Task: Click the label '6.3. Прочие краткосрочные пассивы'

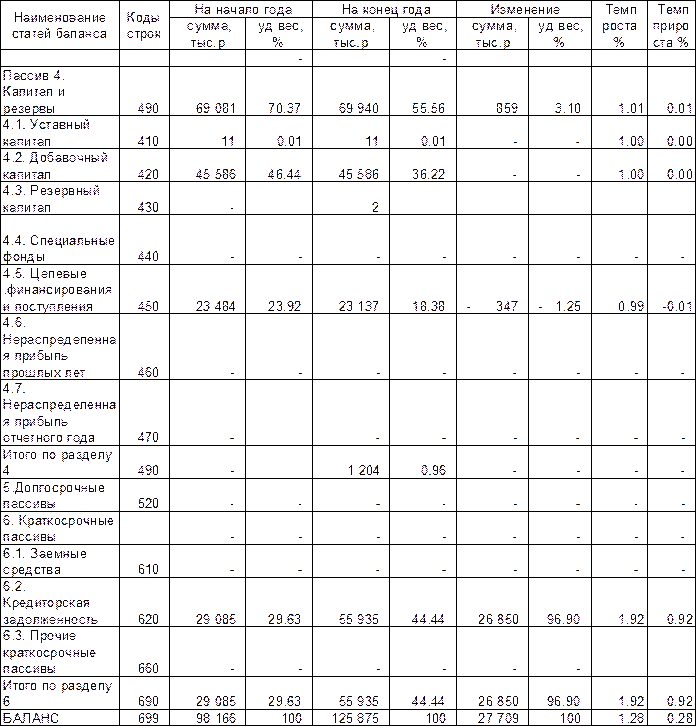Action: coord(49,652)
